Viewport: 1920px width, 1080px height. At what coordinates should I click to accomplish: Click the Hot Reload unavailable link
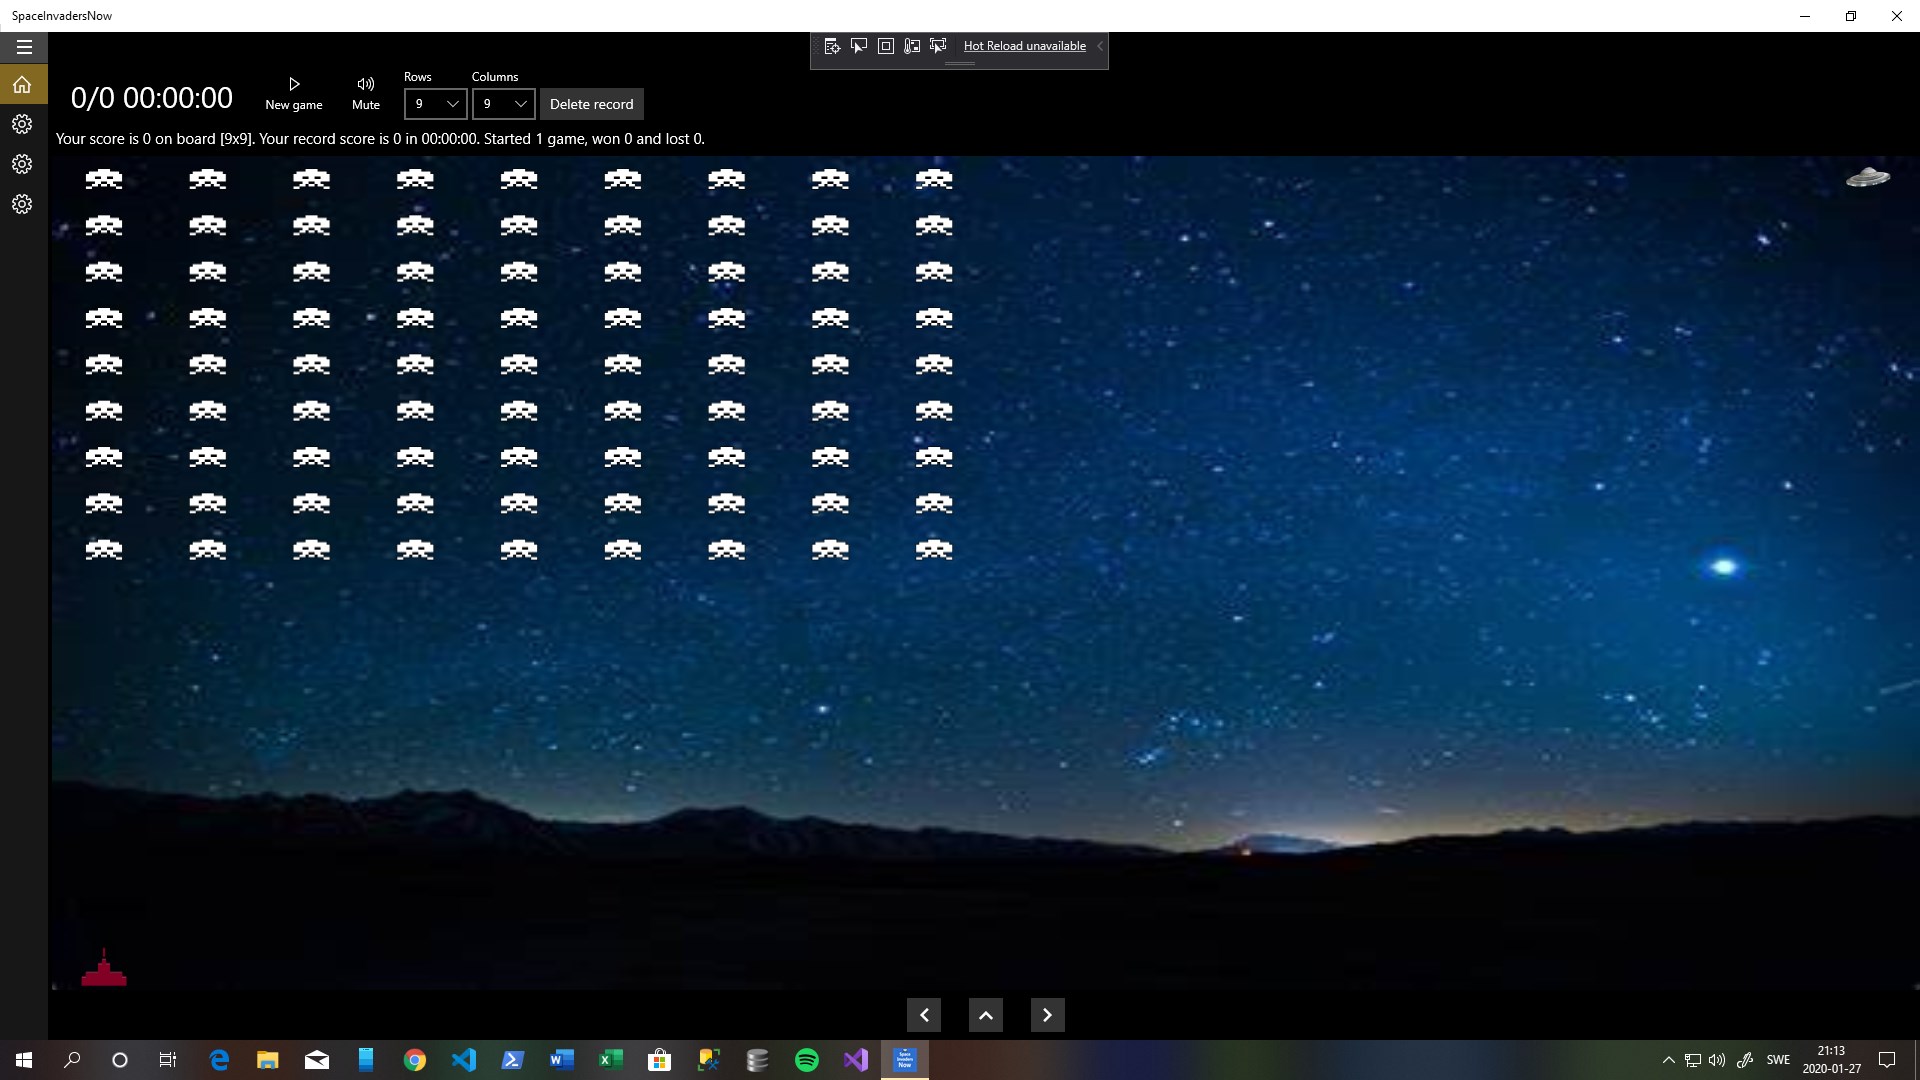1024,46
